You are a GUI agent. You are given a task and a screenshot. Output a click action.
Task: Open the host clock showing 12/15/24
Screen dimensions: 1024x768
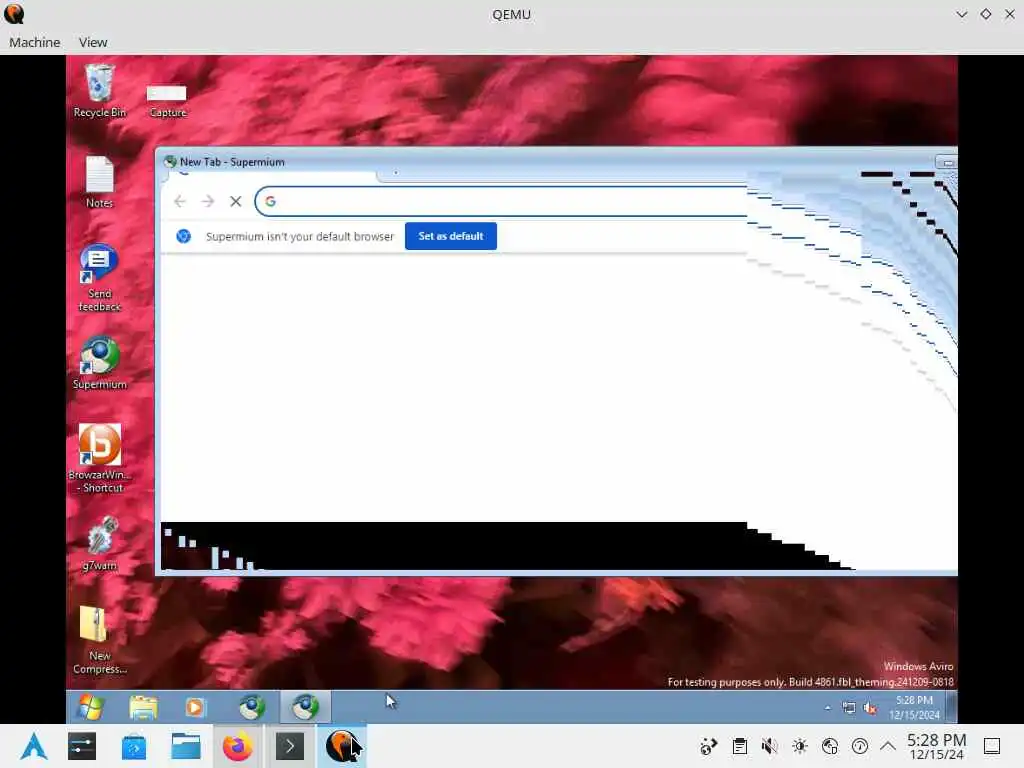(936, 746)
